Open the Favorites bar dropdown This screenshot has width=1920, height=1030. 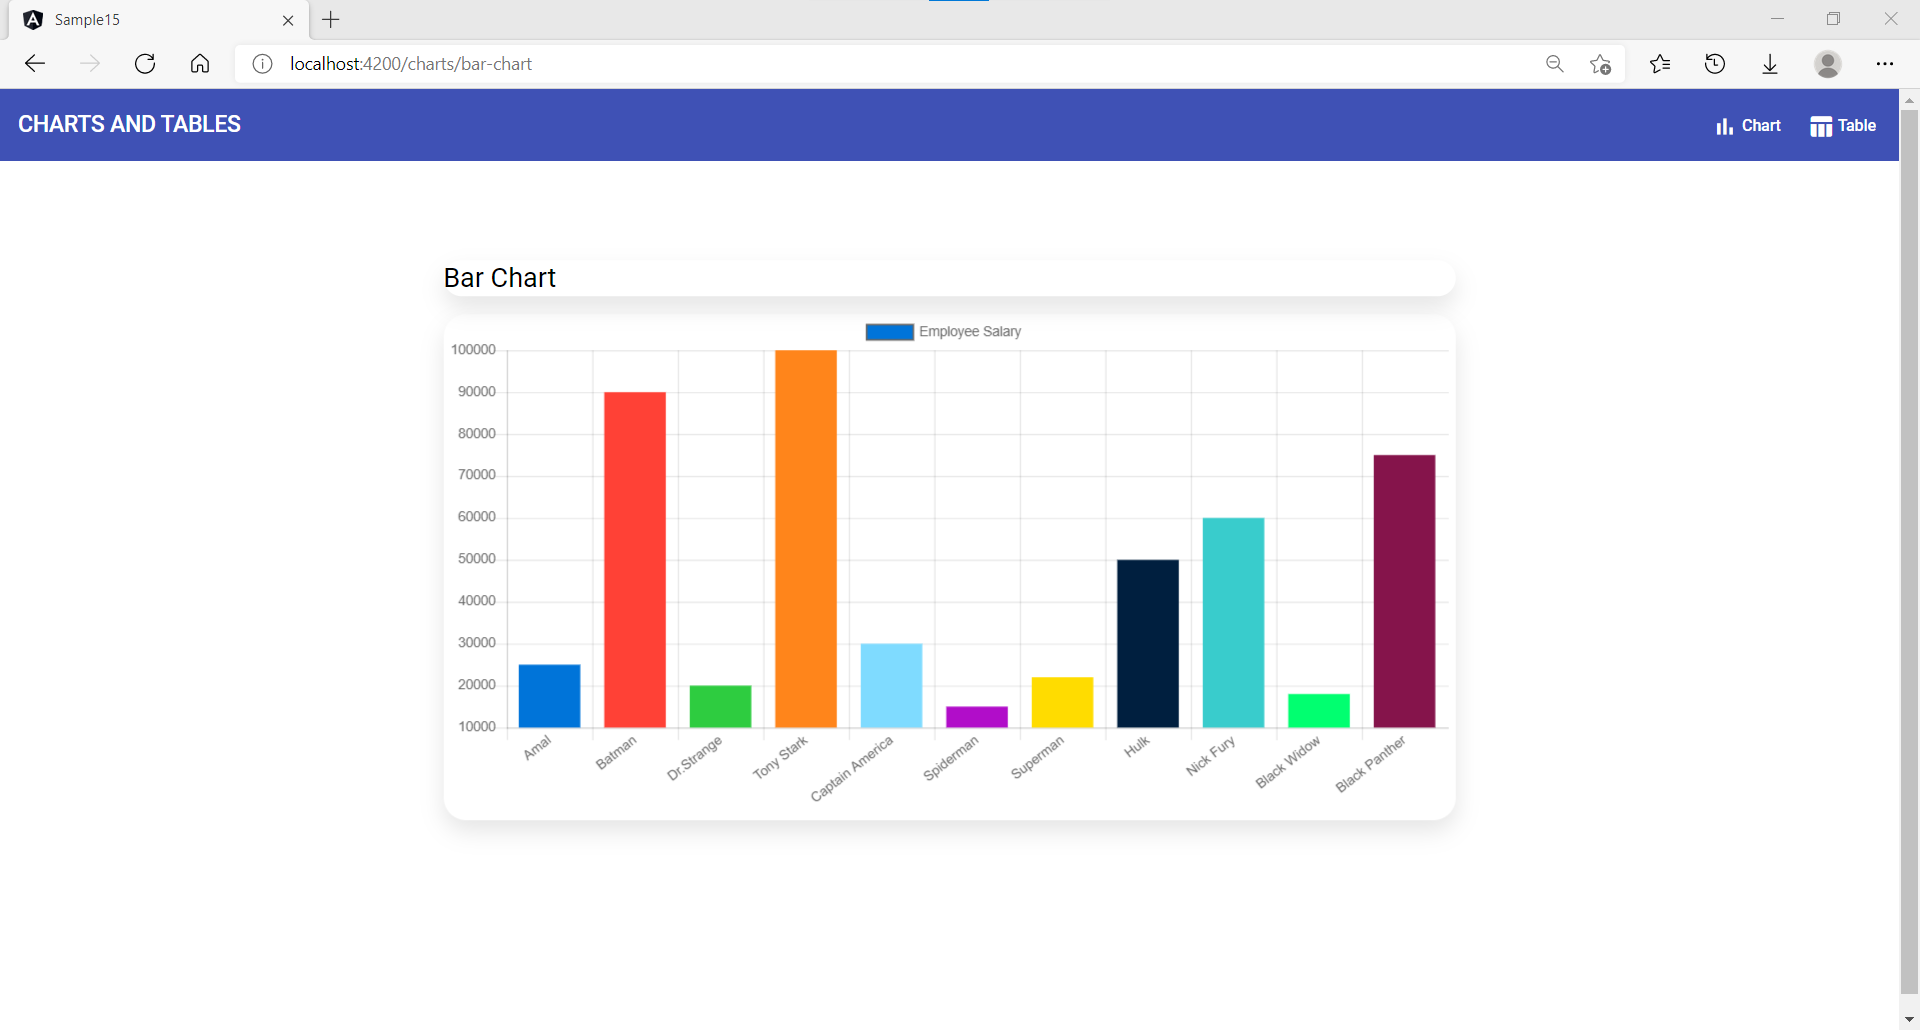[1659, 63]
